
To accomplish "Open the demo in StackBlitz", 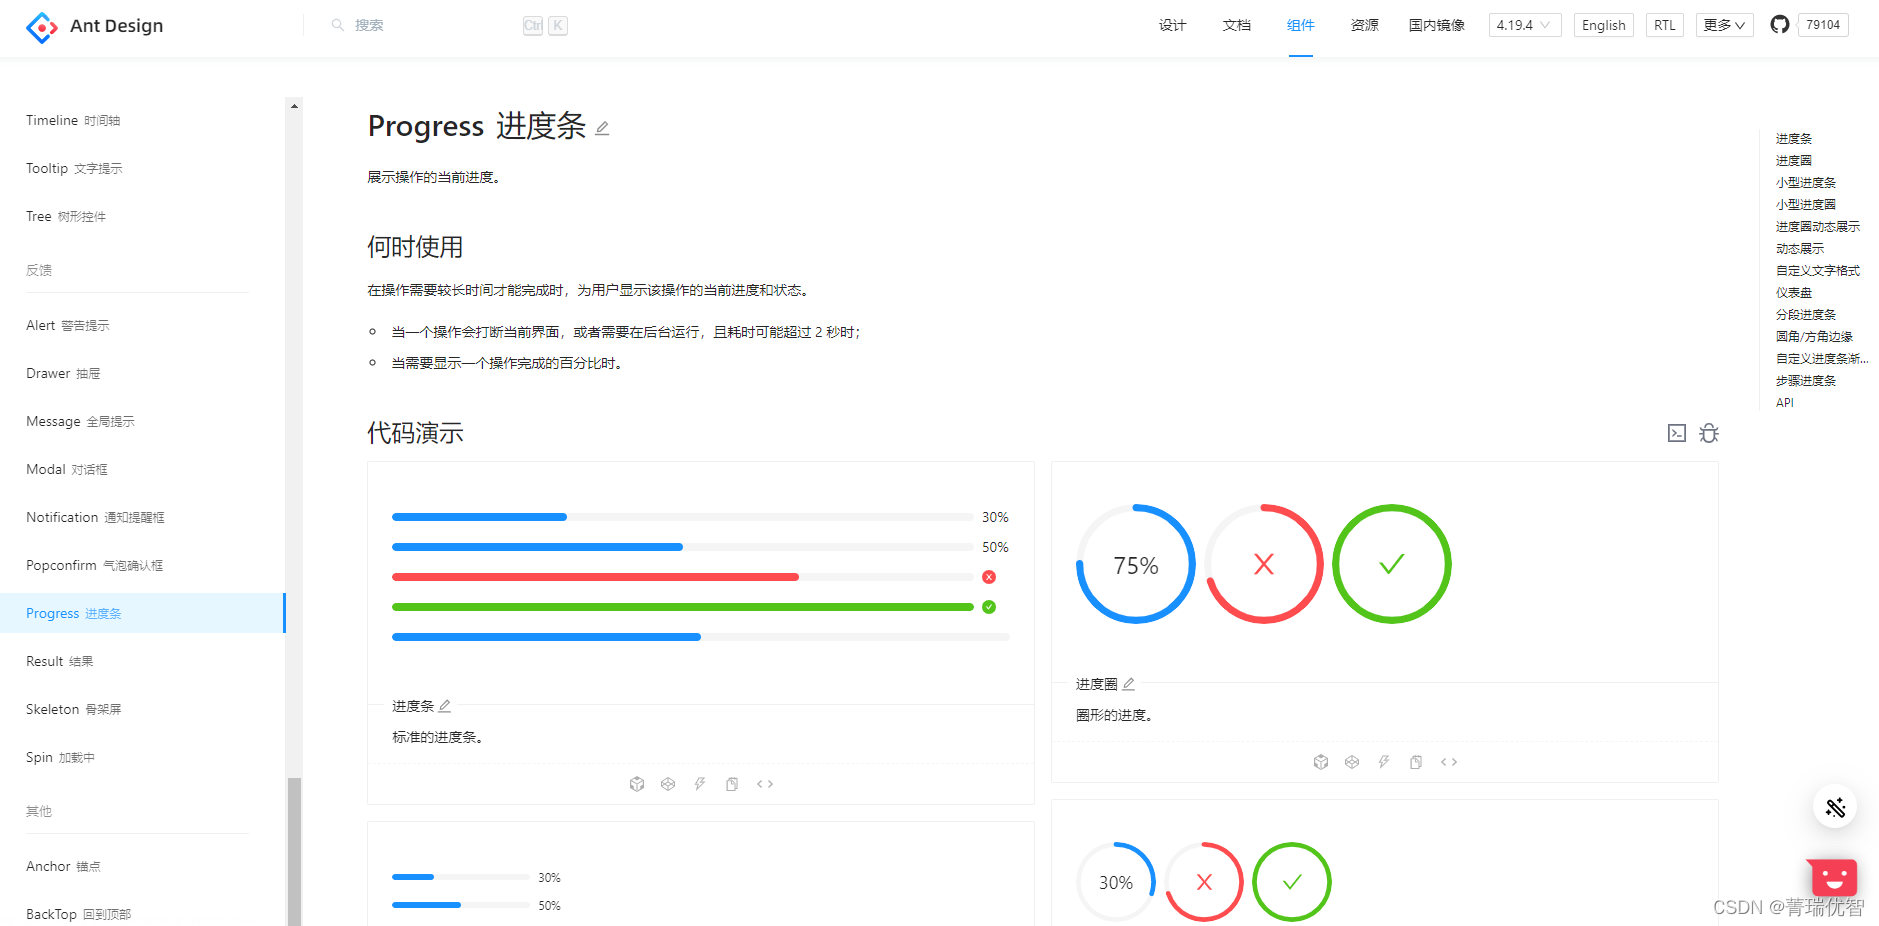I will pos(700,783).
